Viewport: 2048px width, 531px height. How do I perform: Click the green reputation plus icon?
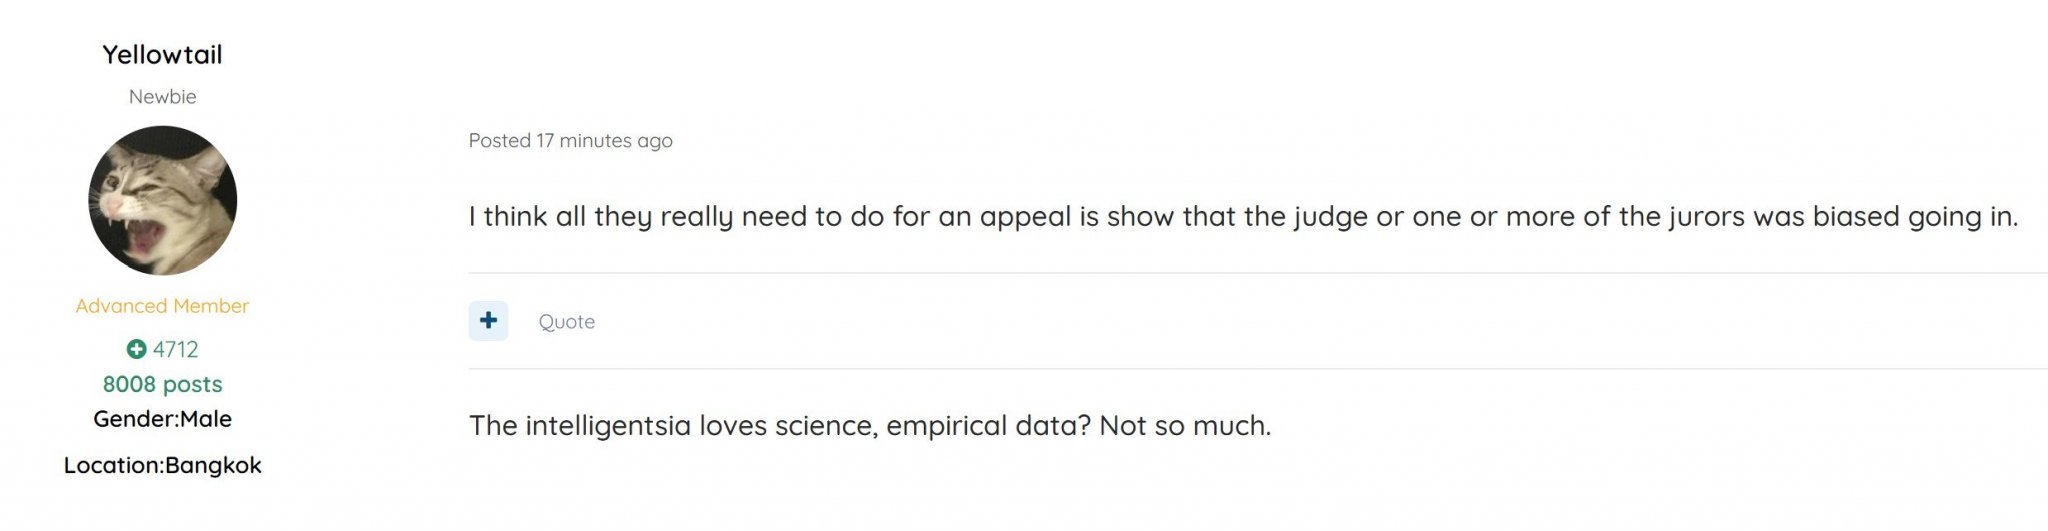pos(136,349)
